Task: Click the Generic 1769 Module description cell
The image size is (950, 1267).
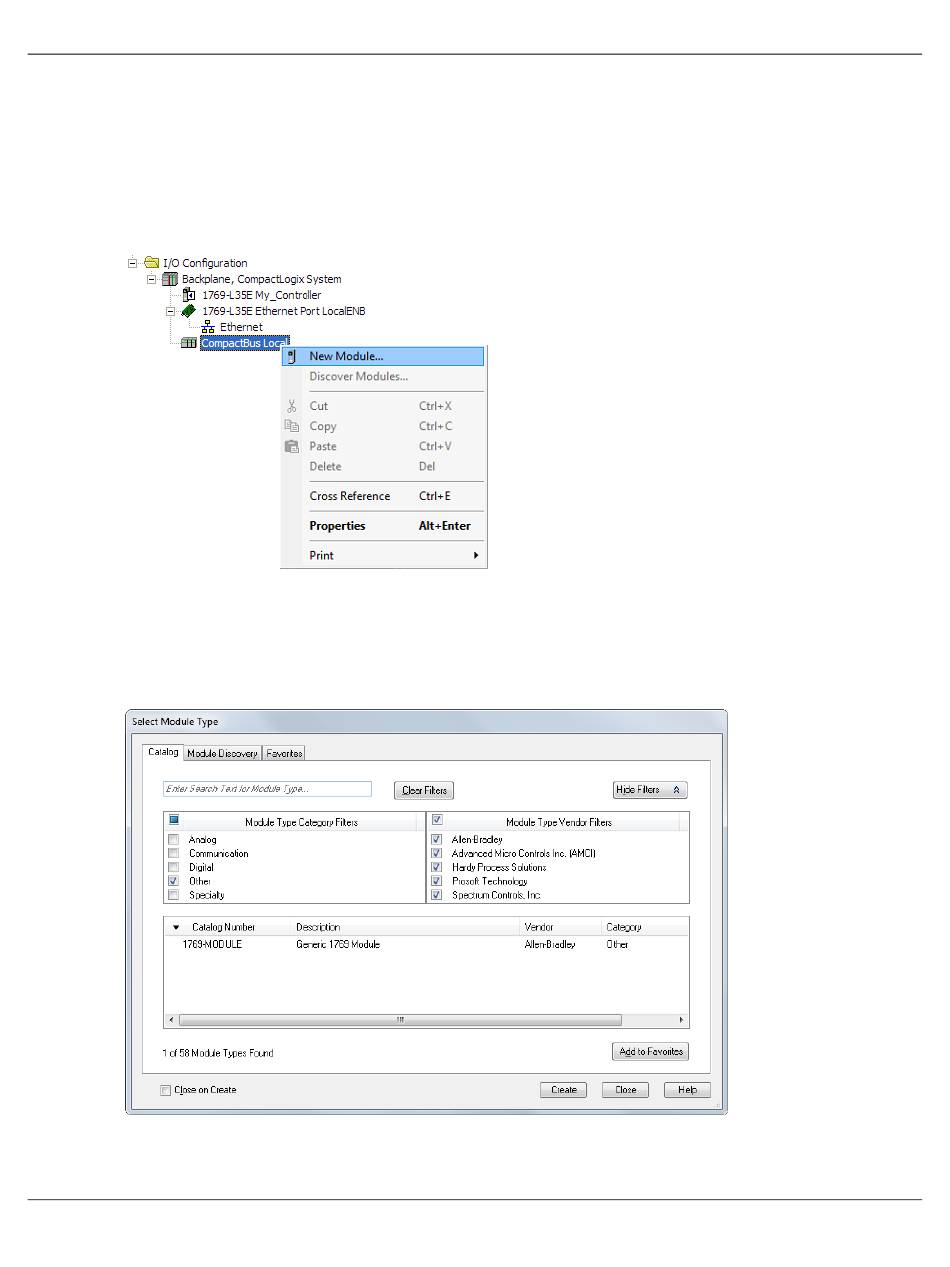Action: pos(338,945)
